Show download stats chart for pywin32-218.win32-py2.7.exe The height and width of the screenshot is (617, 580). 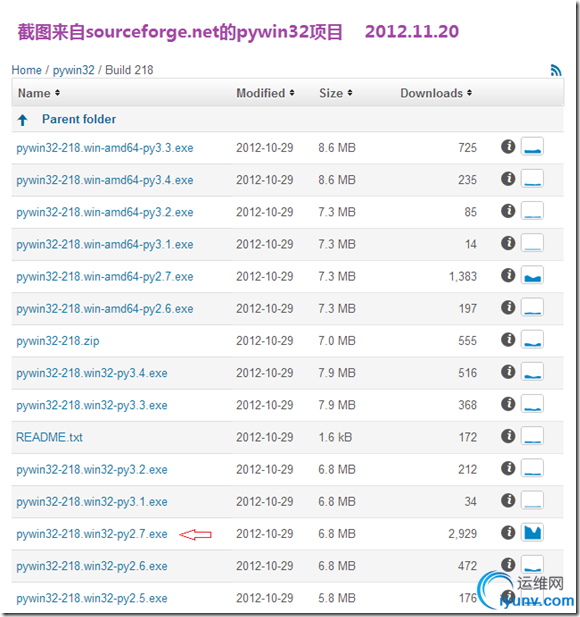532,532
